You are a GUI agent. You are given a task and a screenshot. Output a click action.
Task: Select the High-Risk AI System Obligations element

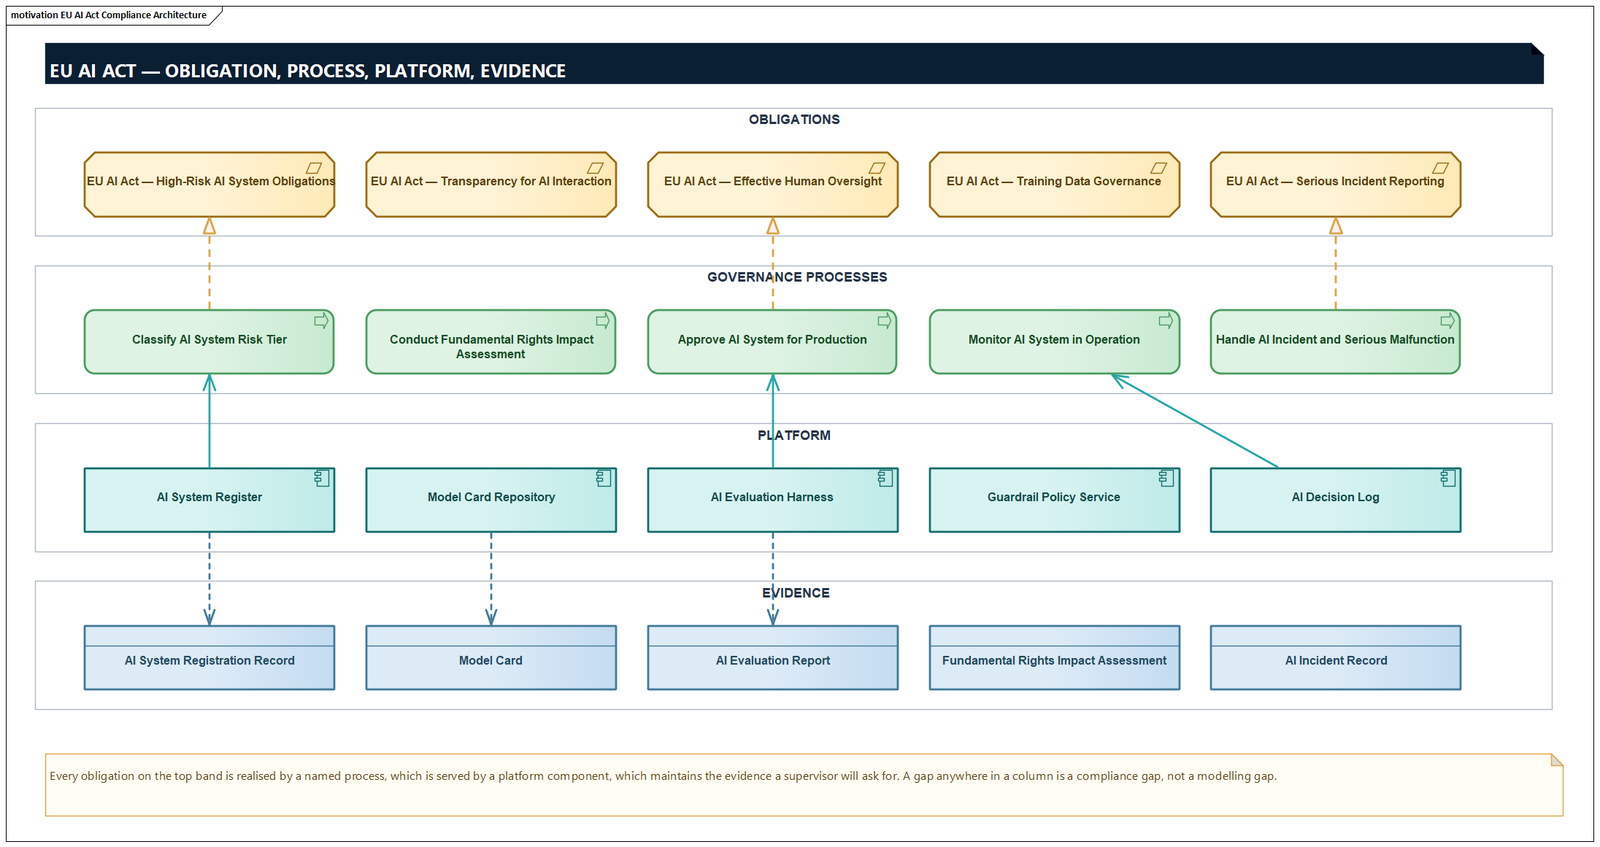tap(209, 184)
